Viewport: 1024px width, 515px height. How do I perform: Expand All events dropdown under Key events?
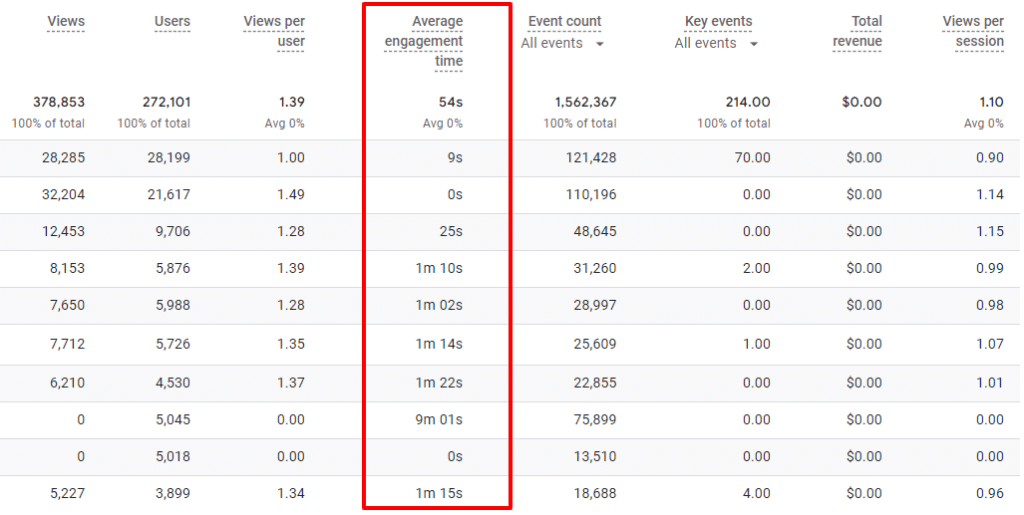(717, 44)
